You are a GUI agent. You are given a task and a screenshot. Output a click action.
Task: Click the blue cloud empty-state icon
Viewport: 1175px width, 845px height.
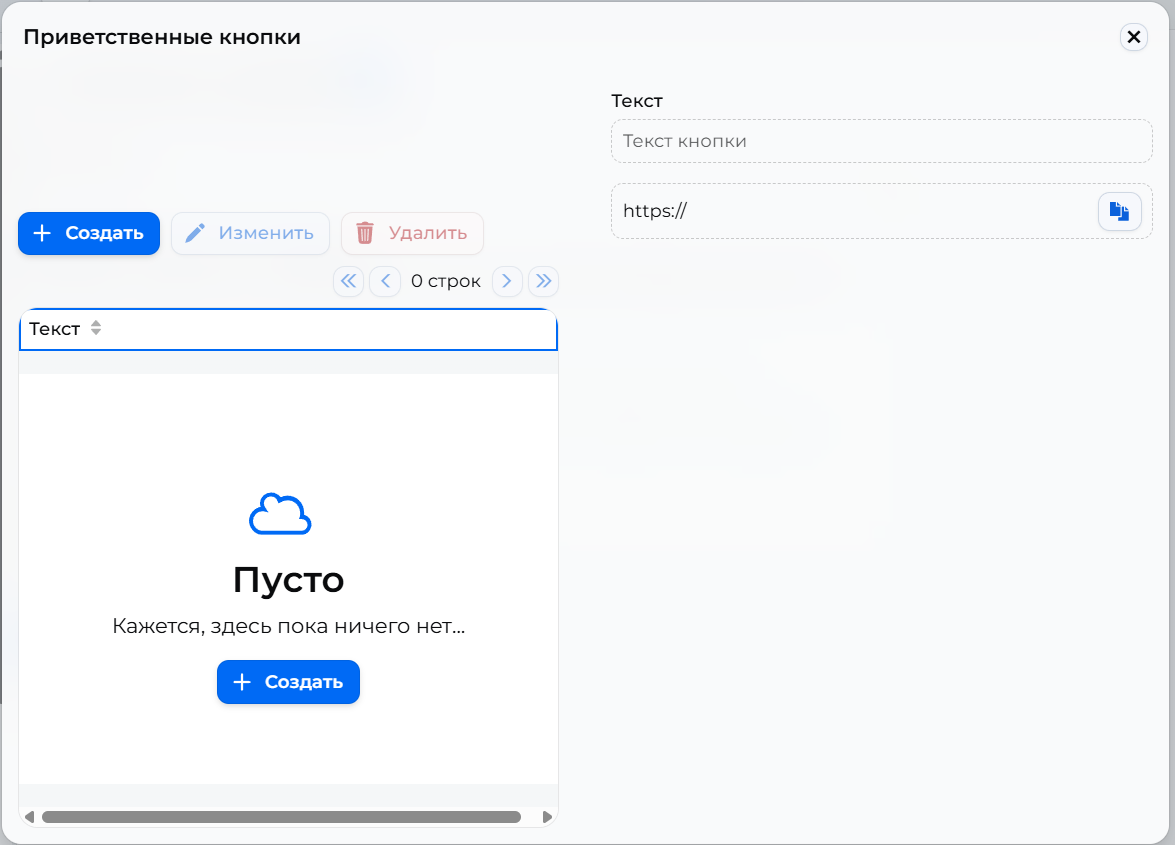[280, 514]
